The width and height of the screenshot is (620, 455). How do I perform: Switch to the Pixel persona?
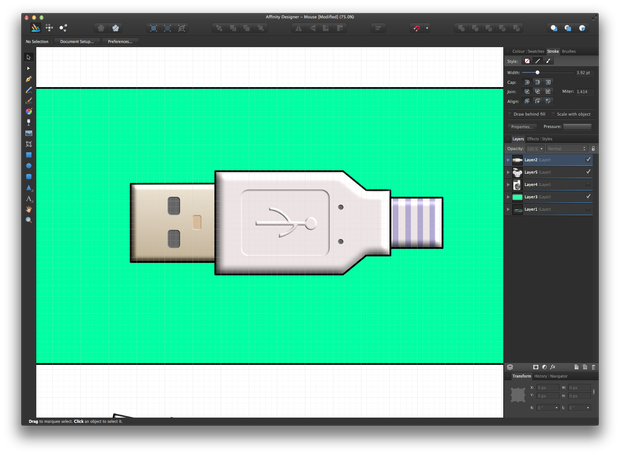(49, 28)
